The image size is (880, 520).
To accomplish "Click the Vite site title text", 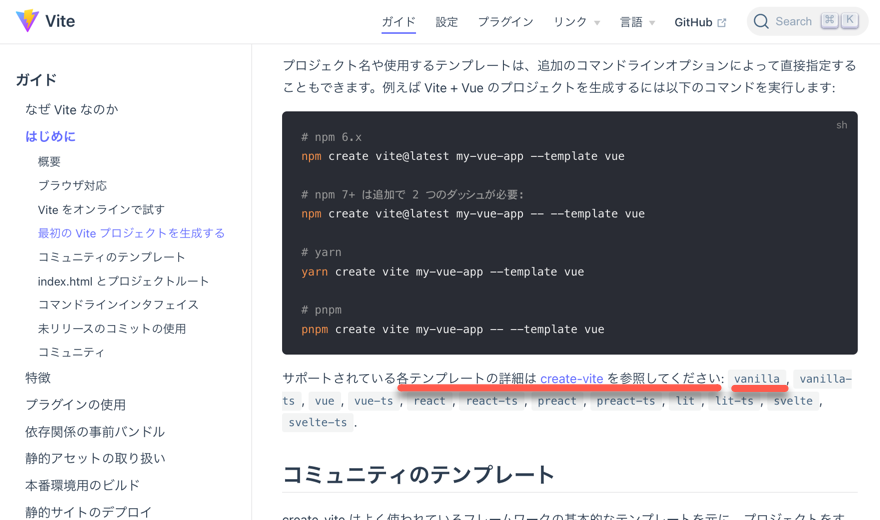I will click(x=60, y=21).
